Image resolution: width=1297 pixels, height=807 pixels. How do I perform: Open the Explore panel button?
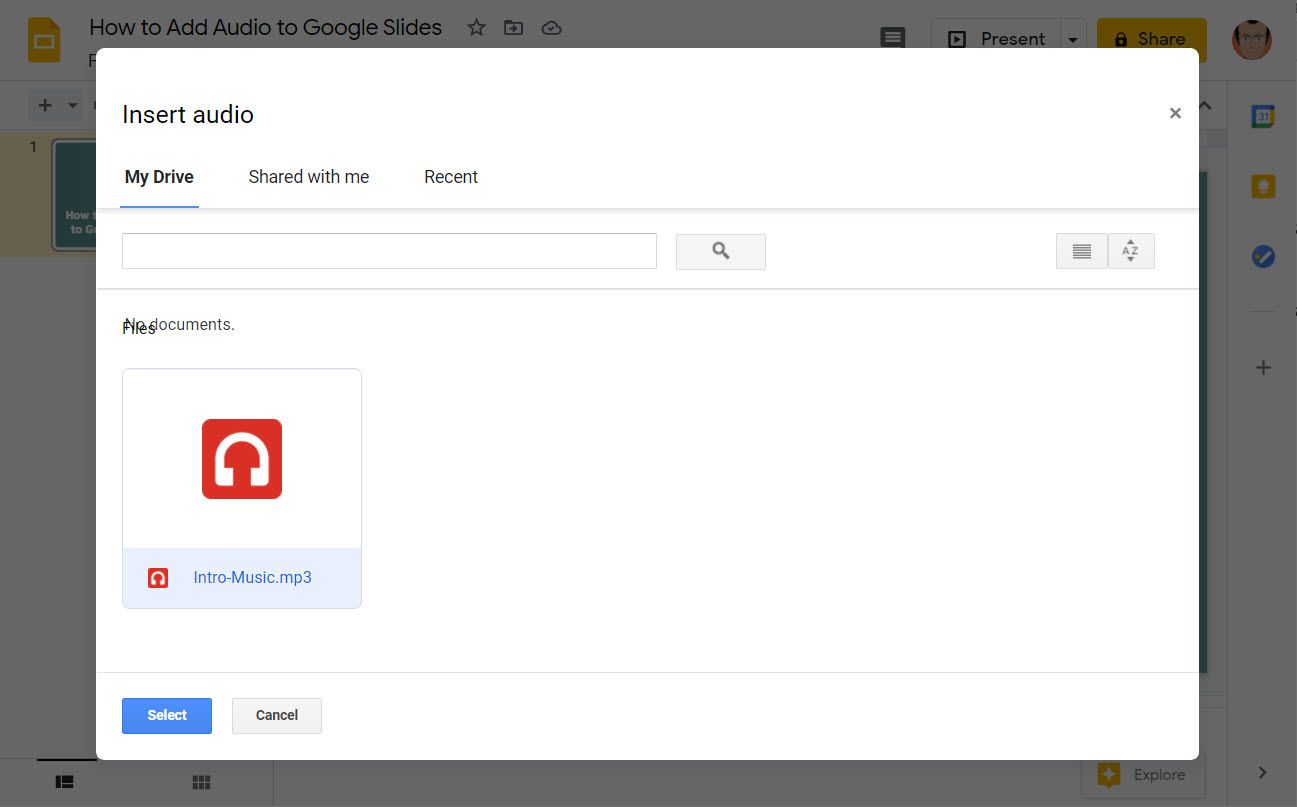coord(1143,775)
